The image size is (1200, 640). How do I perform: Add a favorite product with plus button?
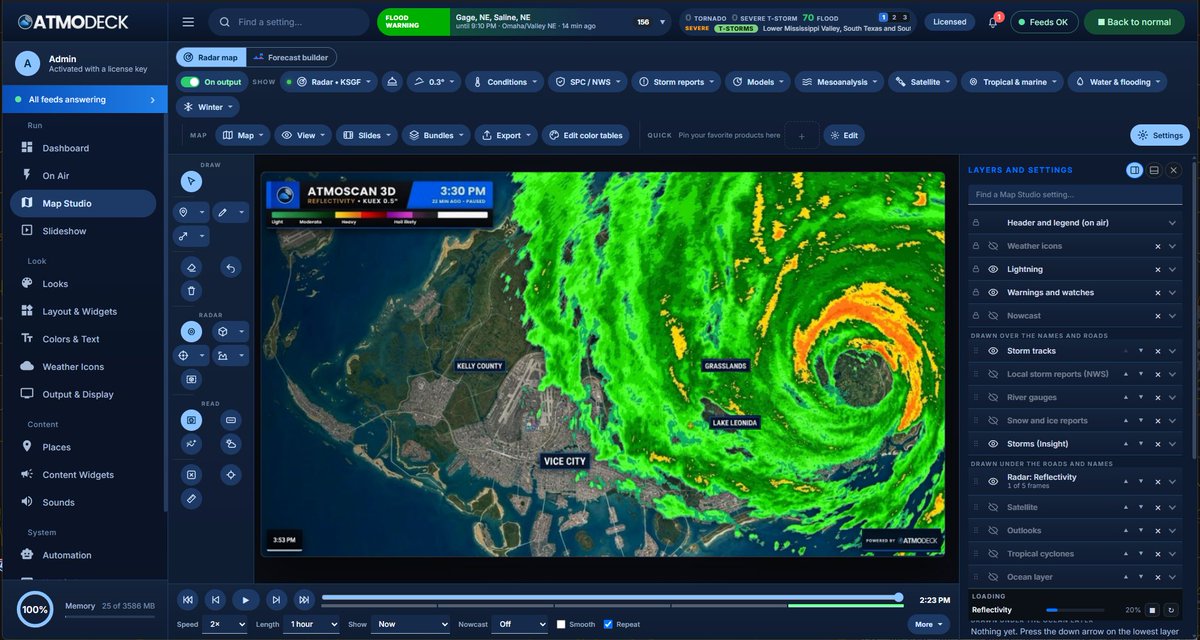801,135
